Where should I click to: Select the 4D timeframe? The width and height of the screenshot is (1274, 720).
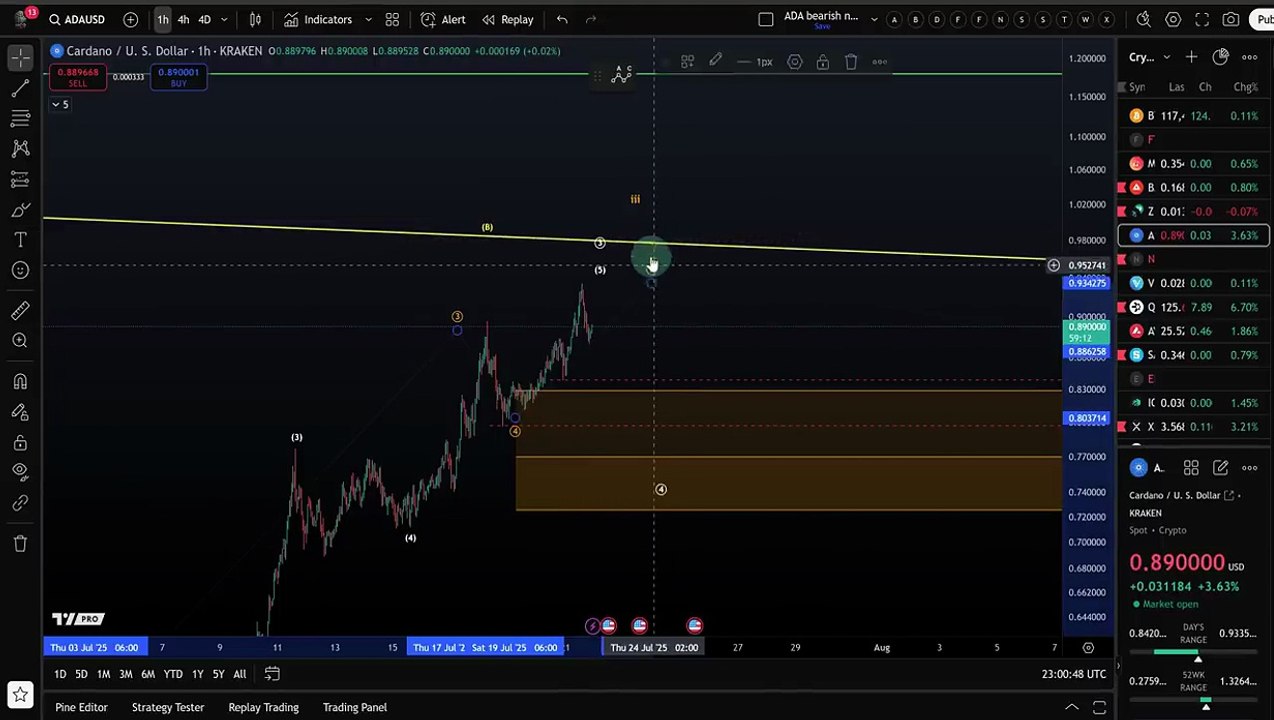pyautogui.click(x=204, y=19)
